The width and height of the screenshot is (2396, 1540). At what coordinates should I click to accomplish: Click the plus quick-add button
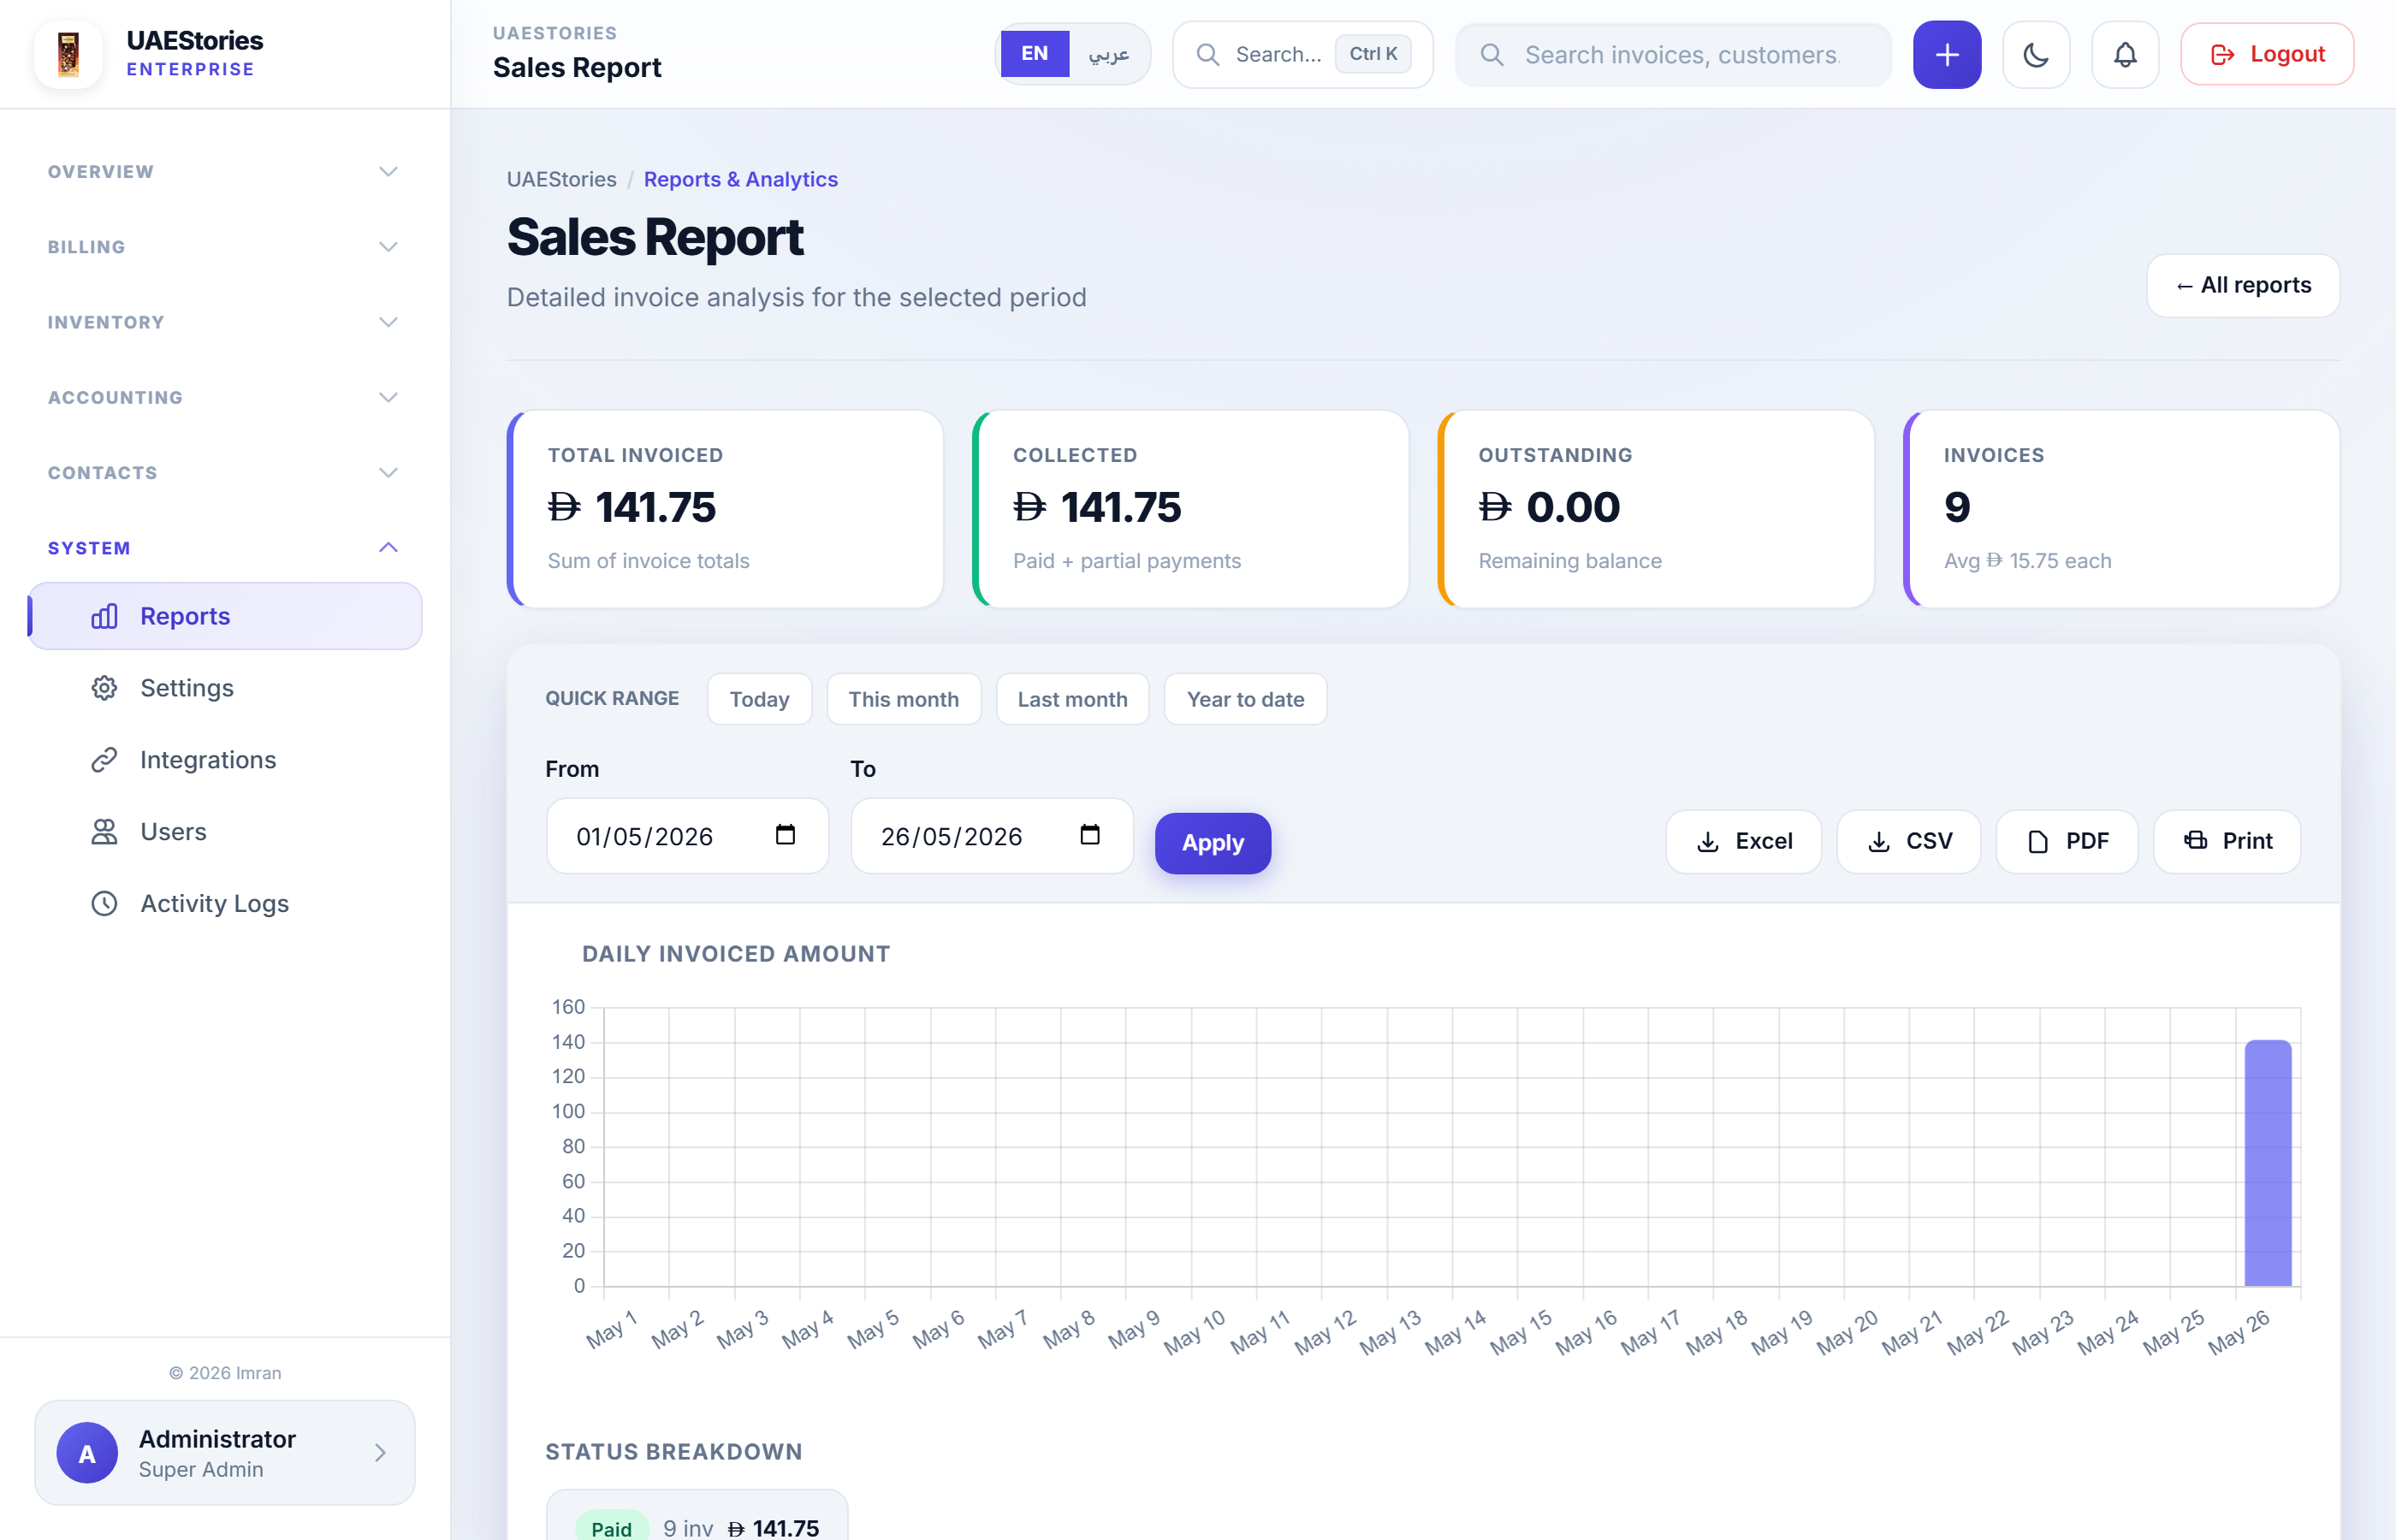click(x=1947, y=55)
